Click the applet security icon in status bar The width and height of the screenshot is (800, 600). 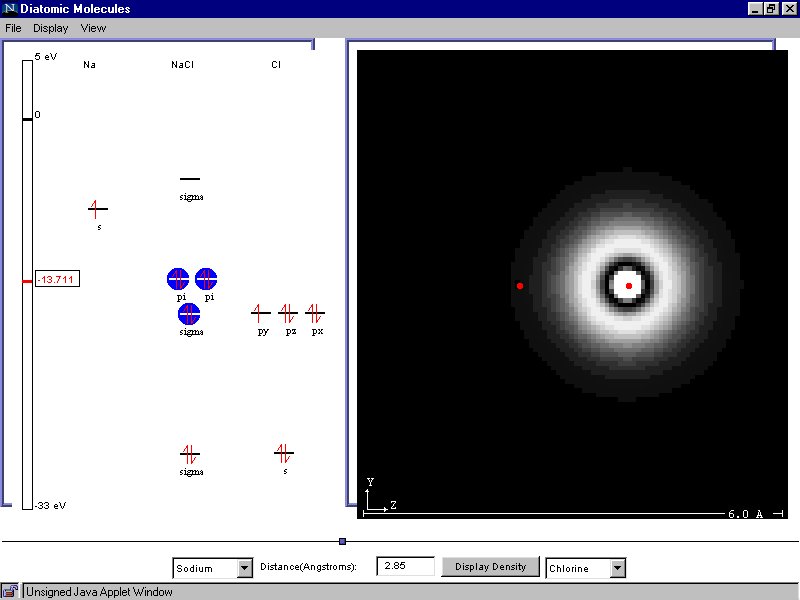[x=10, y=591]
